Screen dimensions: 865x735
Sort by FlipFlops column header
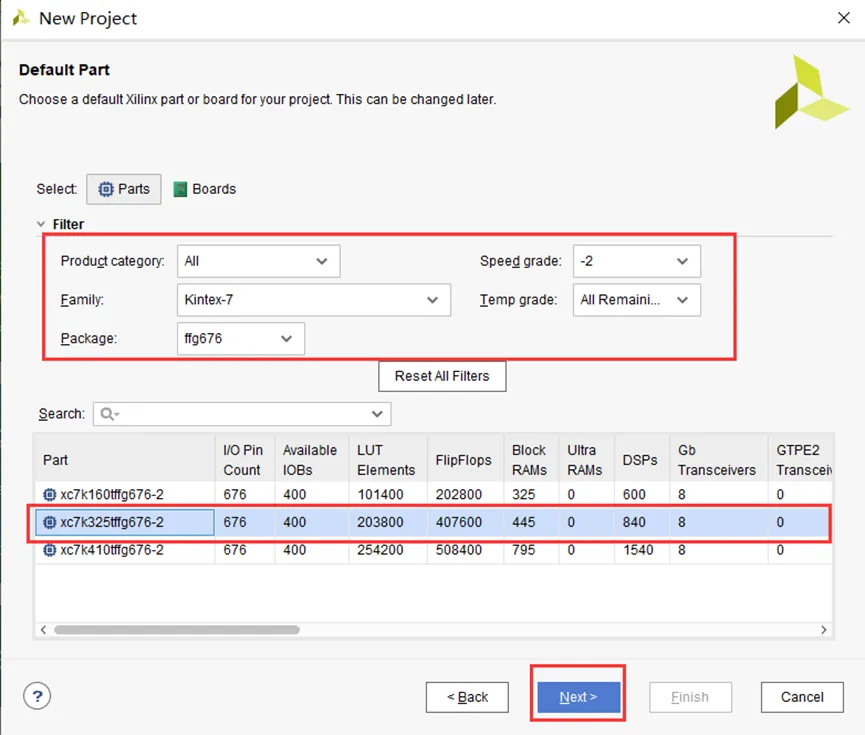click(x=465, y=460)
